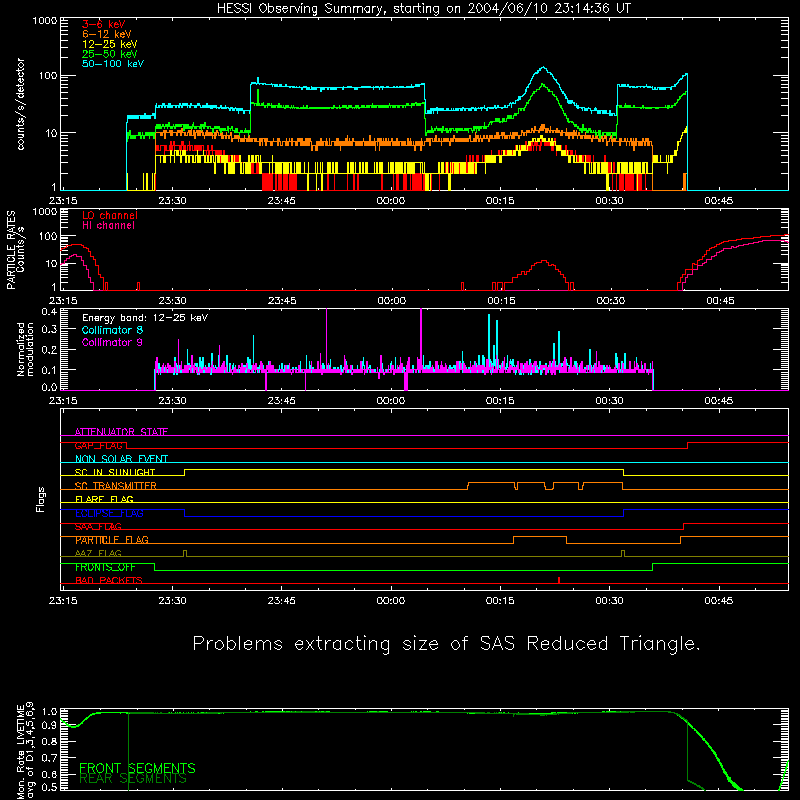Click the FRONTS_OFF flag label
Screen dimensions: 800x800
(105, 567)
